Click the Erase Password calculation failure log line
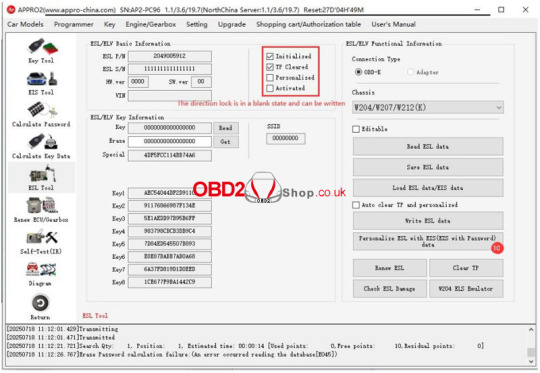This screenshot has height=373, width=540. pos(172,354)
